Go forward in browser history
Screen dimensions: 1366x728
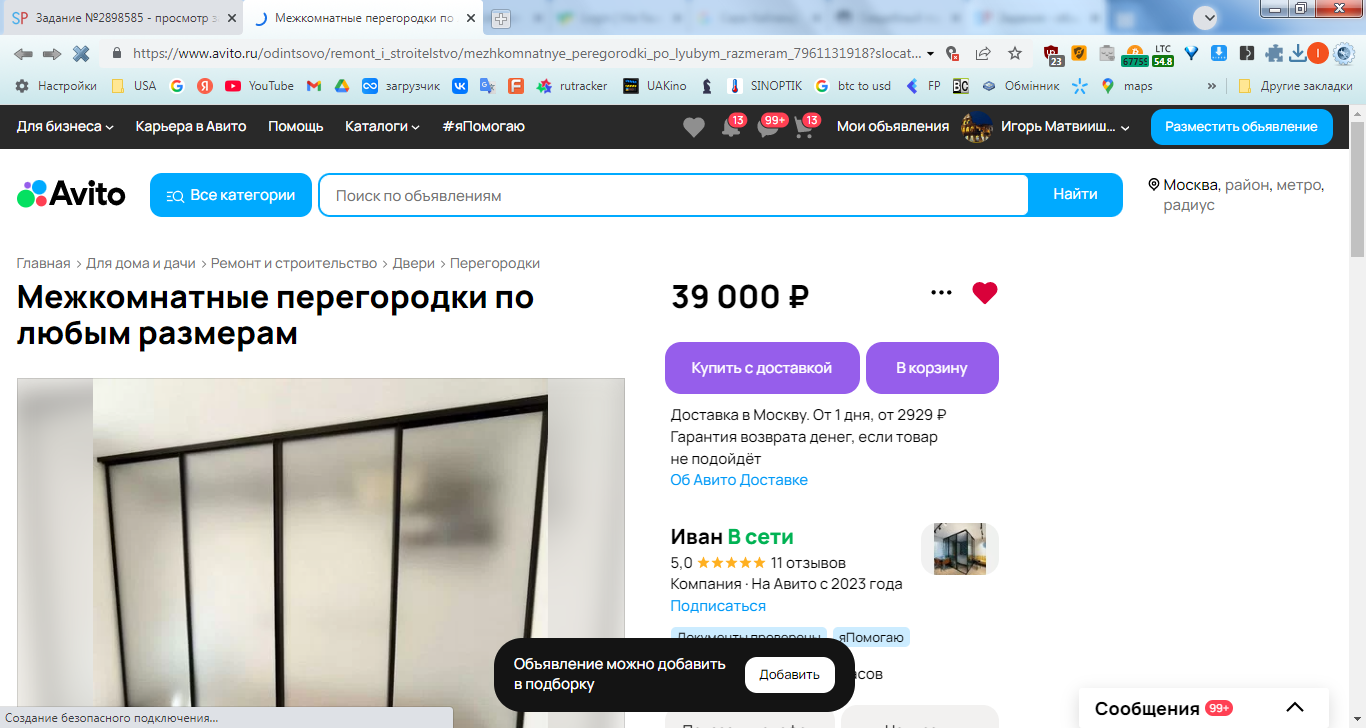click(x=51, y=53)
